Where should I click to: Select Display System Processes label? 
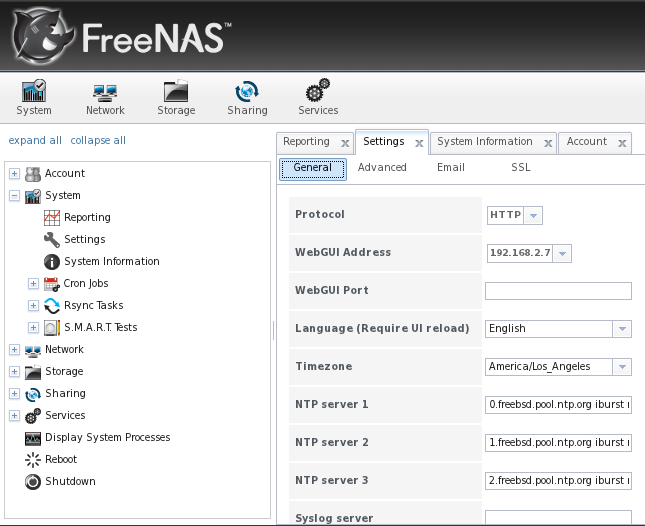(107, 438)
